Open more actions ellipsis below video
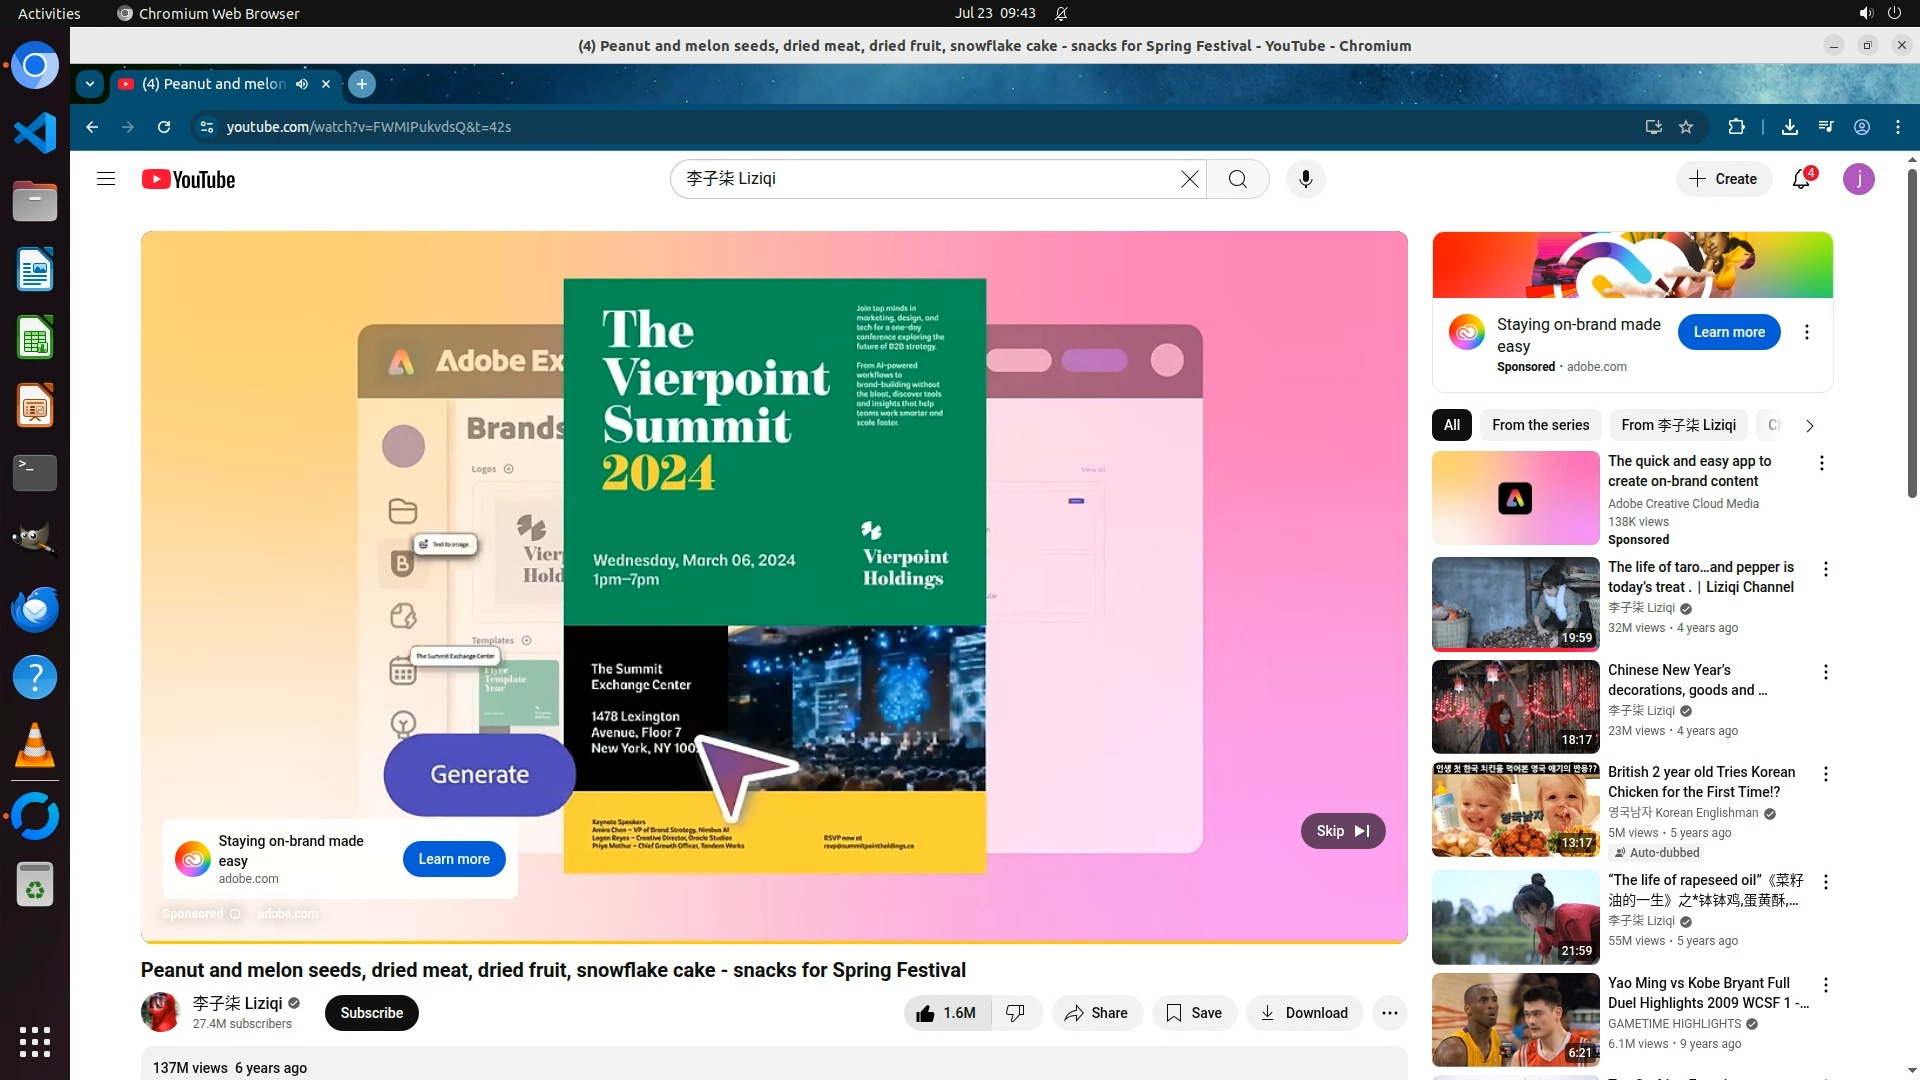This screenshot has height=1080, width=1920. (x=1389, y=1013)
